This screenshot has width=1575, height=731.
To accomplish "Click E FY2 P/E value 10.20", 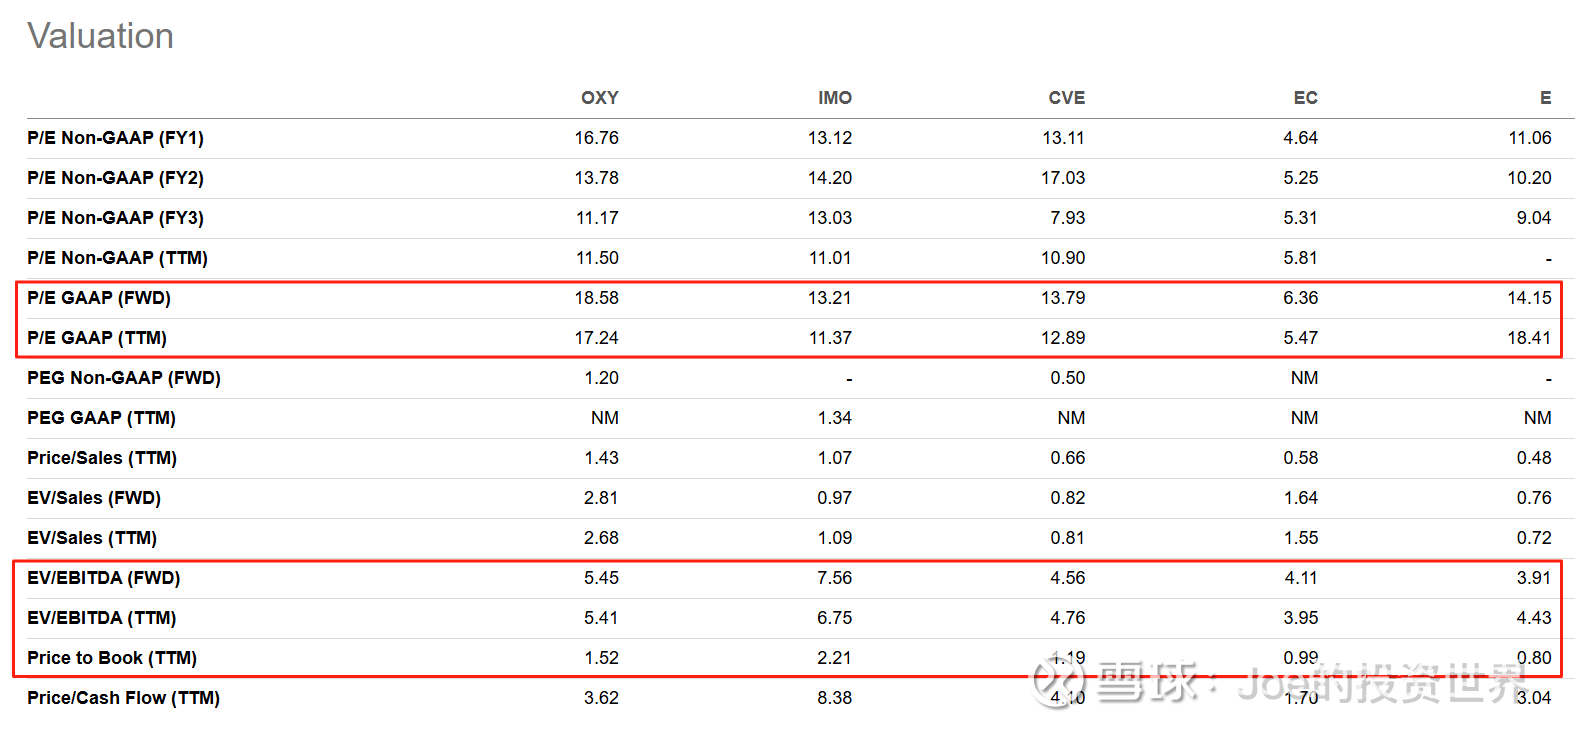I will [1530, 178].
